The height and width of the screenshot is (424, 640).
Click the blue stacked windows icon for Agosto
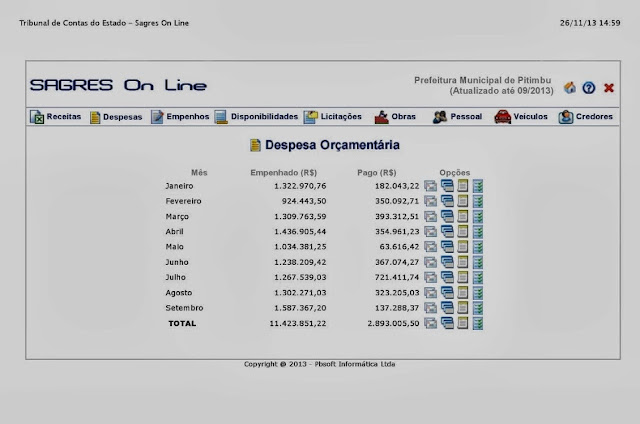[447, 293]
